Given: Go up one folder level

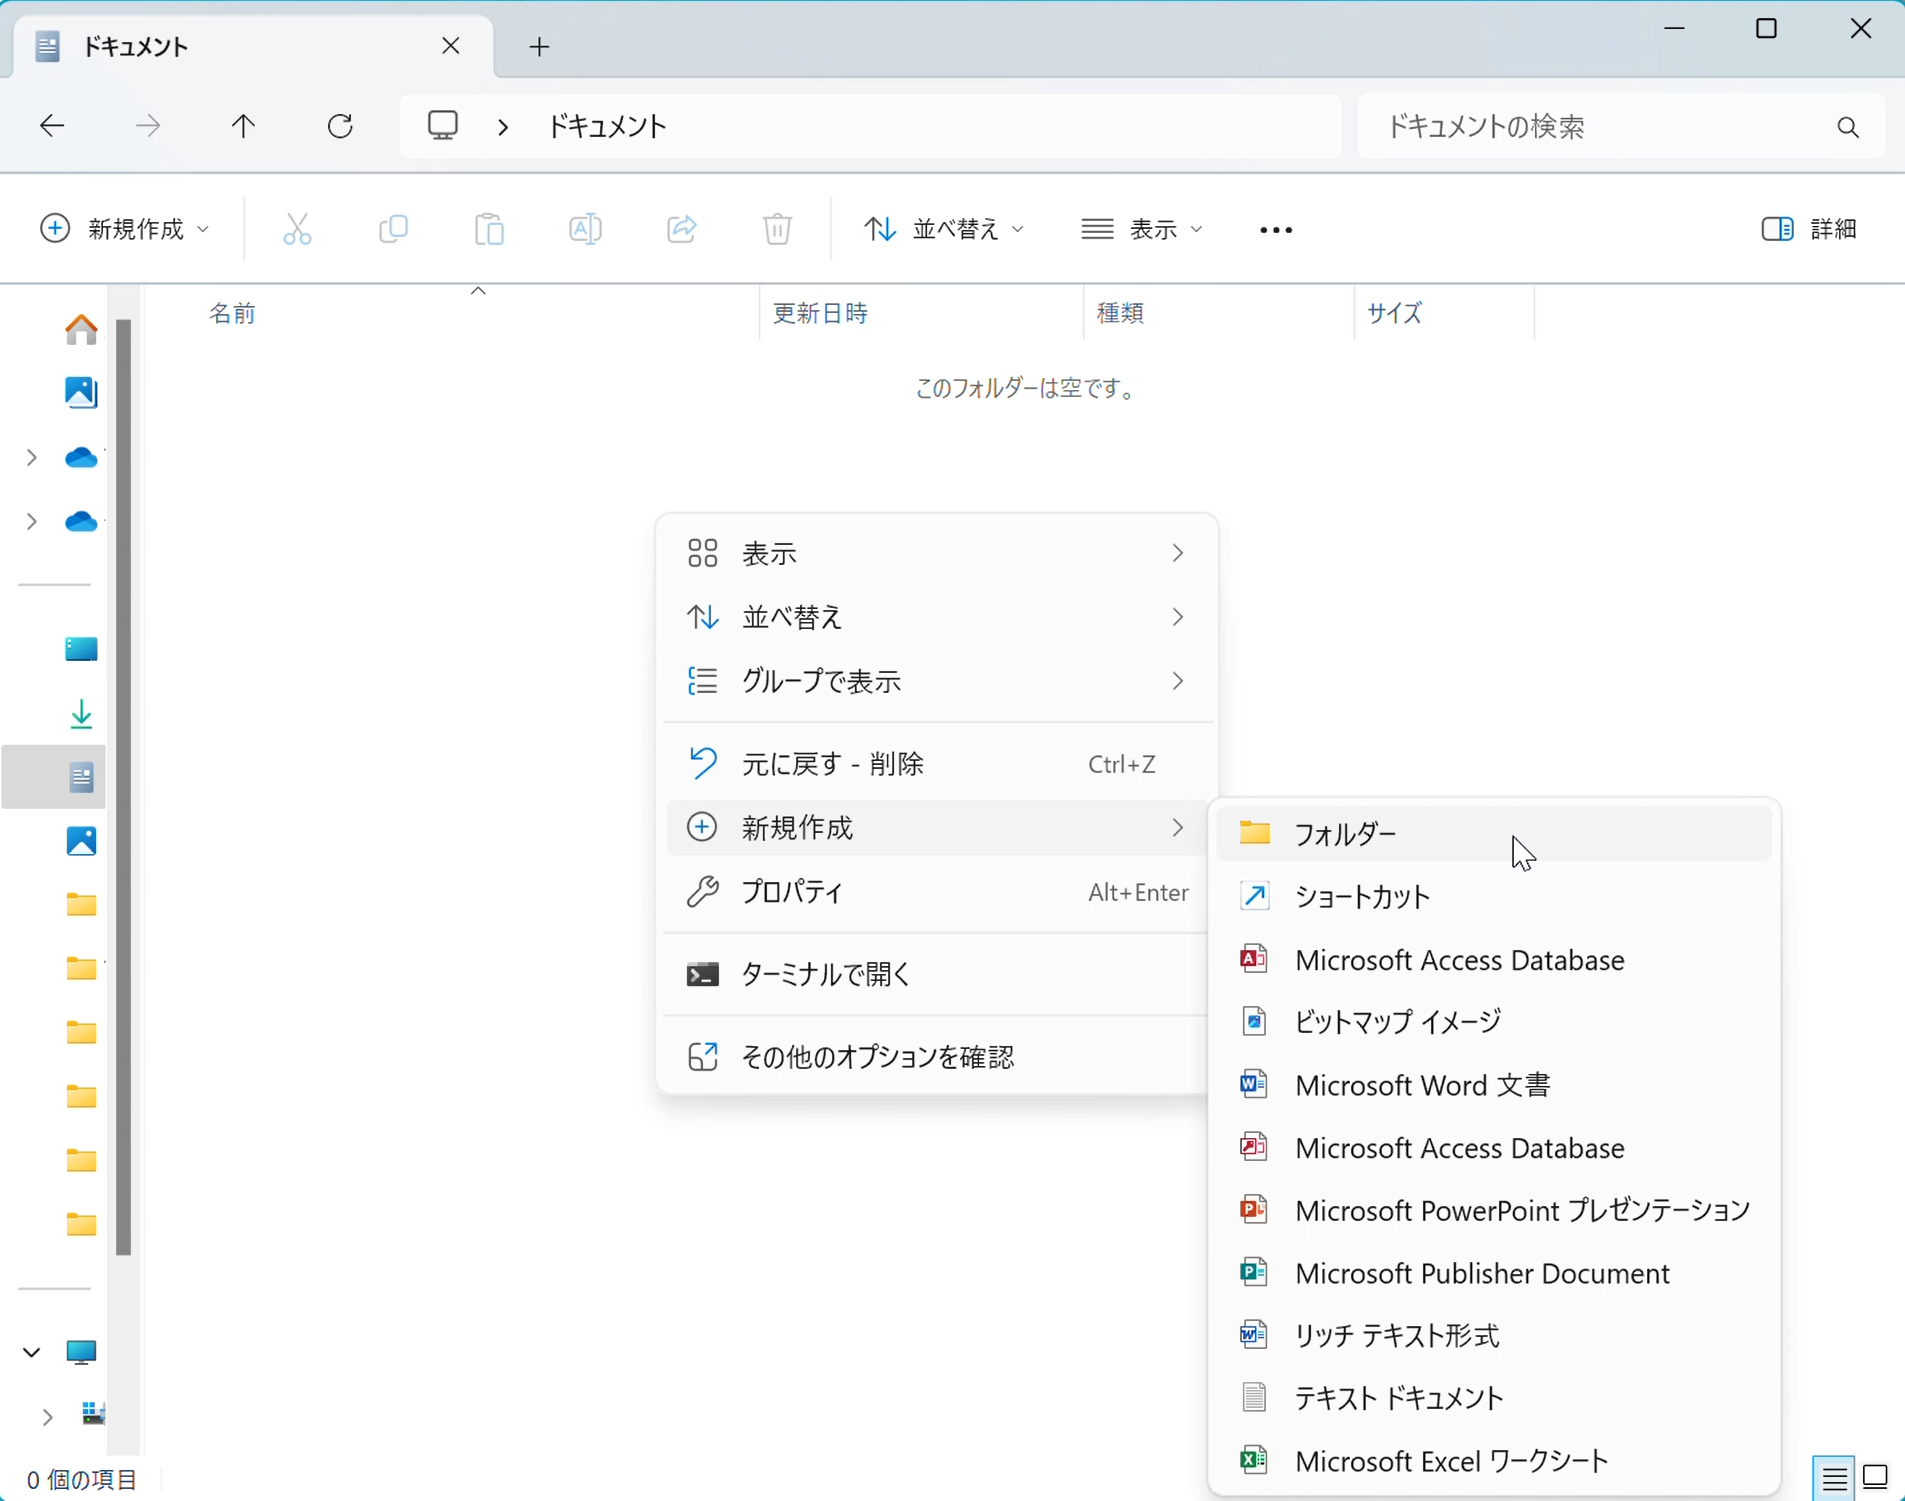Looking at the screenshot, I should pyautogui.click(x=243, y=126).
